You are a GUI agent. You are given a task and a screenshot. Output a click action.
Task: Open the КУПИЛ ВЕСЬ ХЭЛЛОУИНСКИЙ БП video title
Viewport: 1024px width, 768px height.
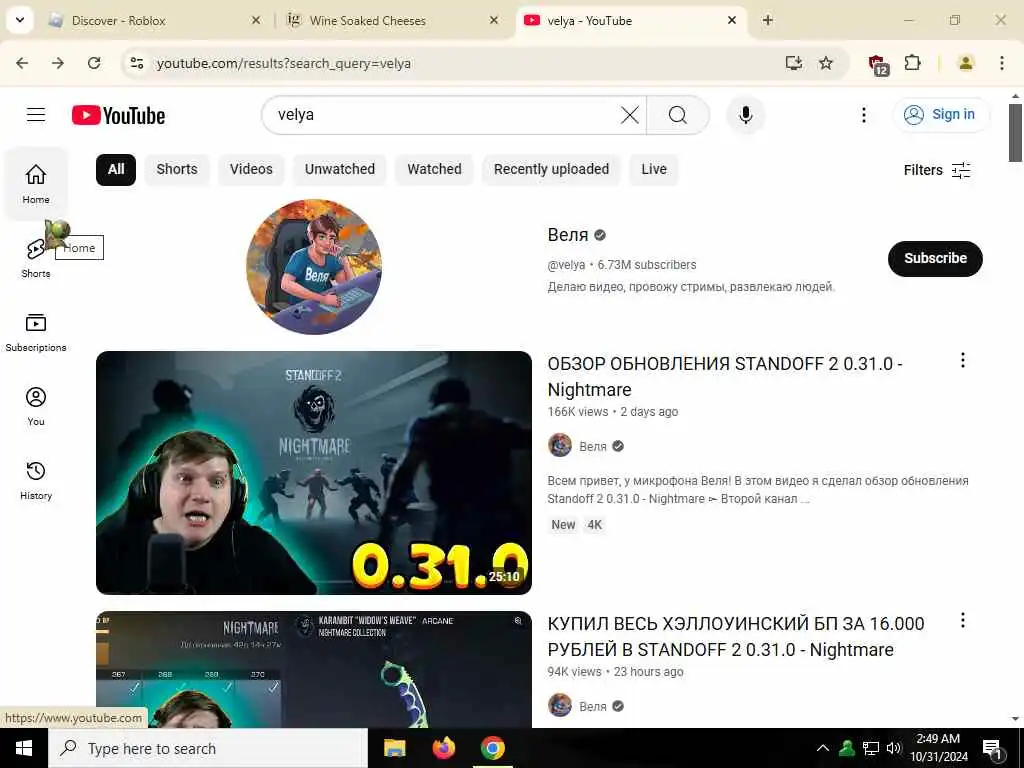click(x=736, y=637)
